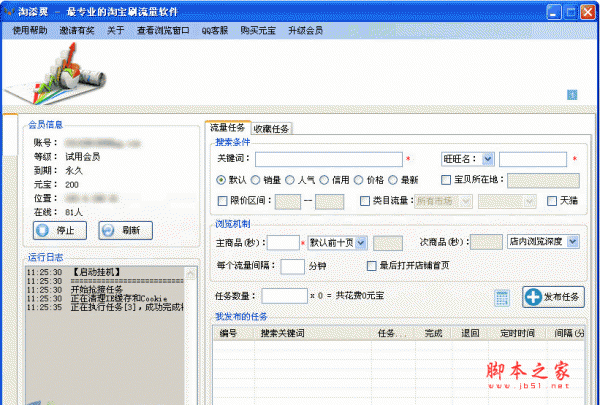Enable the 限价区间 checkbox
Image resolution: width=600 pixels, height=405 pixels.
[222, 201]
